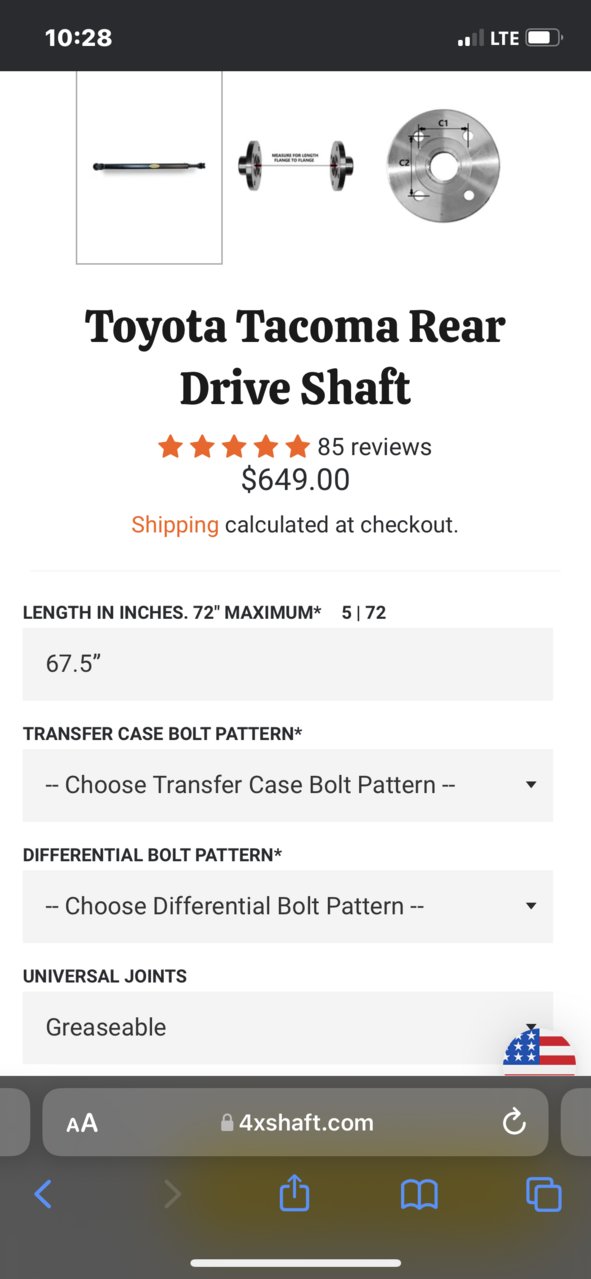View the bolt pattern flange thumbnail
Viewport: 591px width, 1279px height.
click(443, 166)
